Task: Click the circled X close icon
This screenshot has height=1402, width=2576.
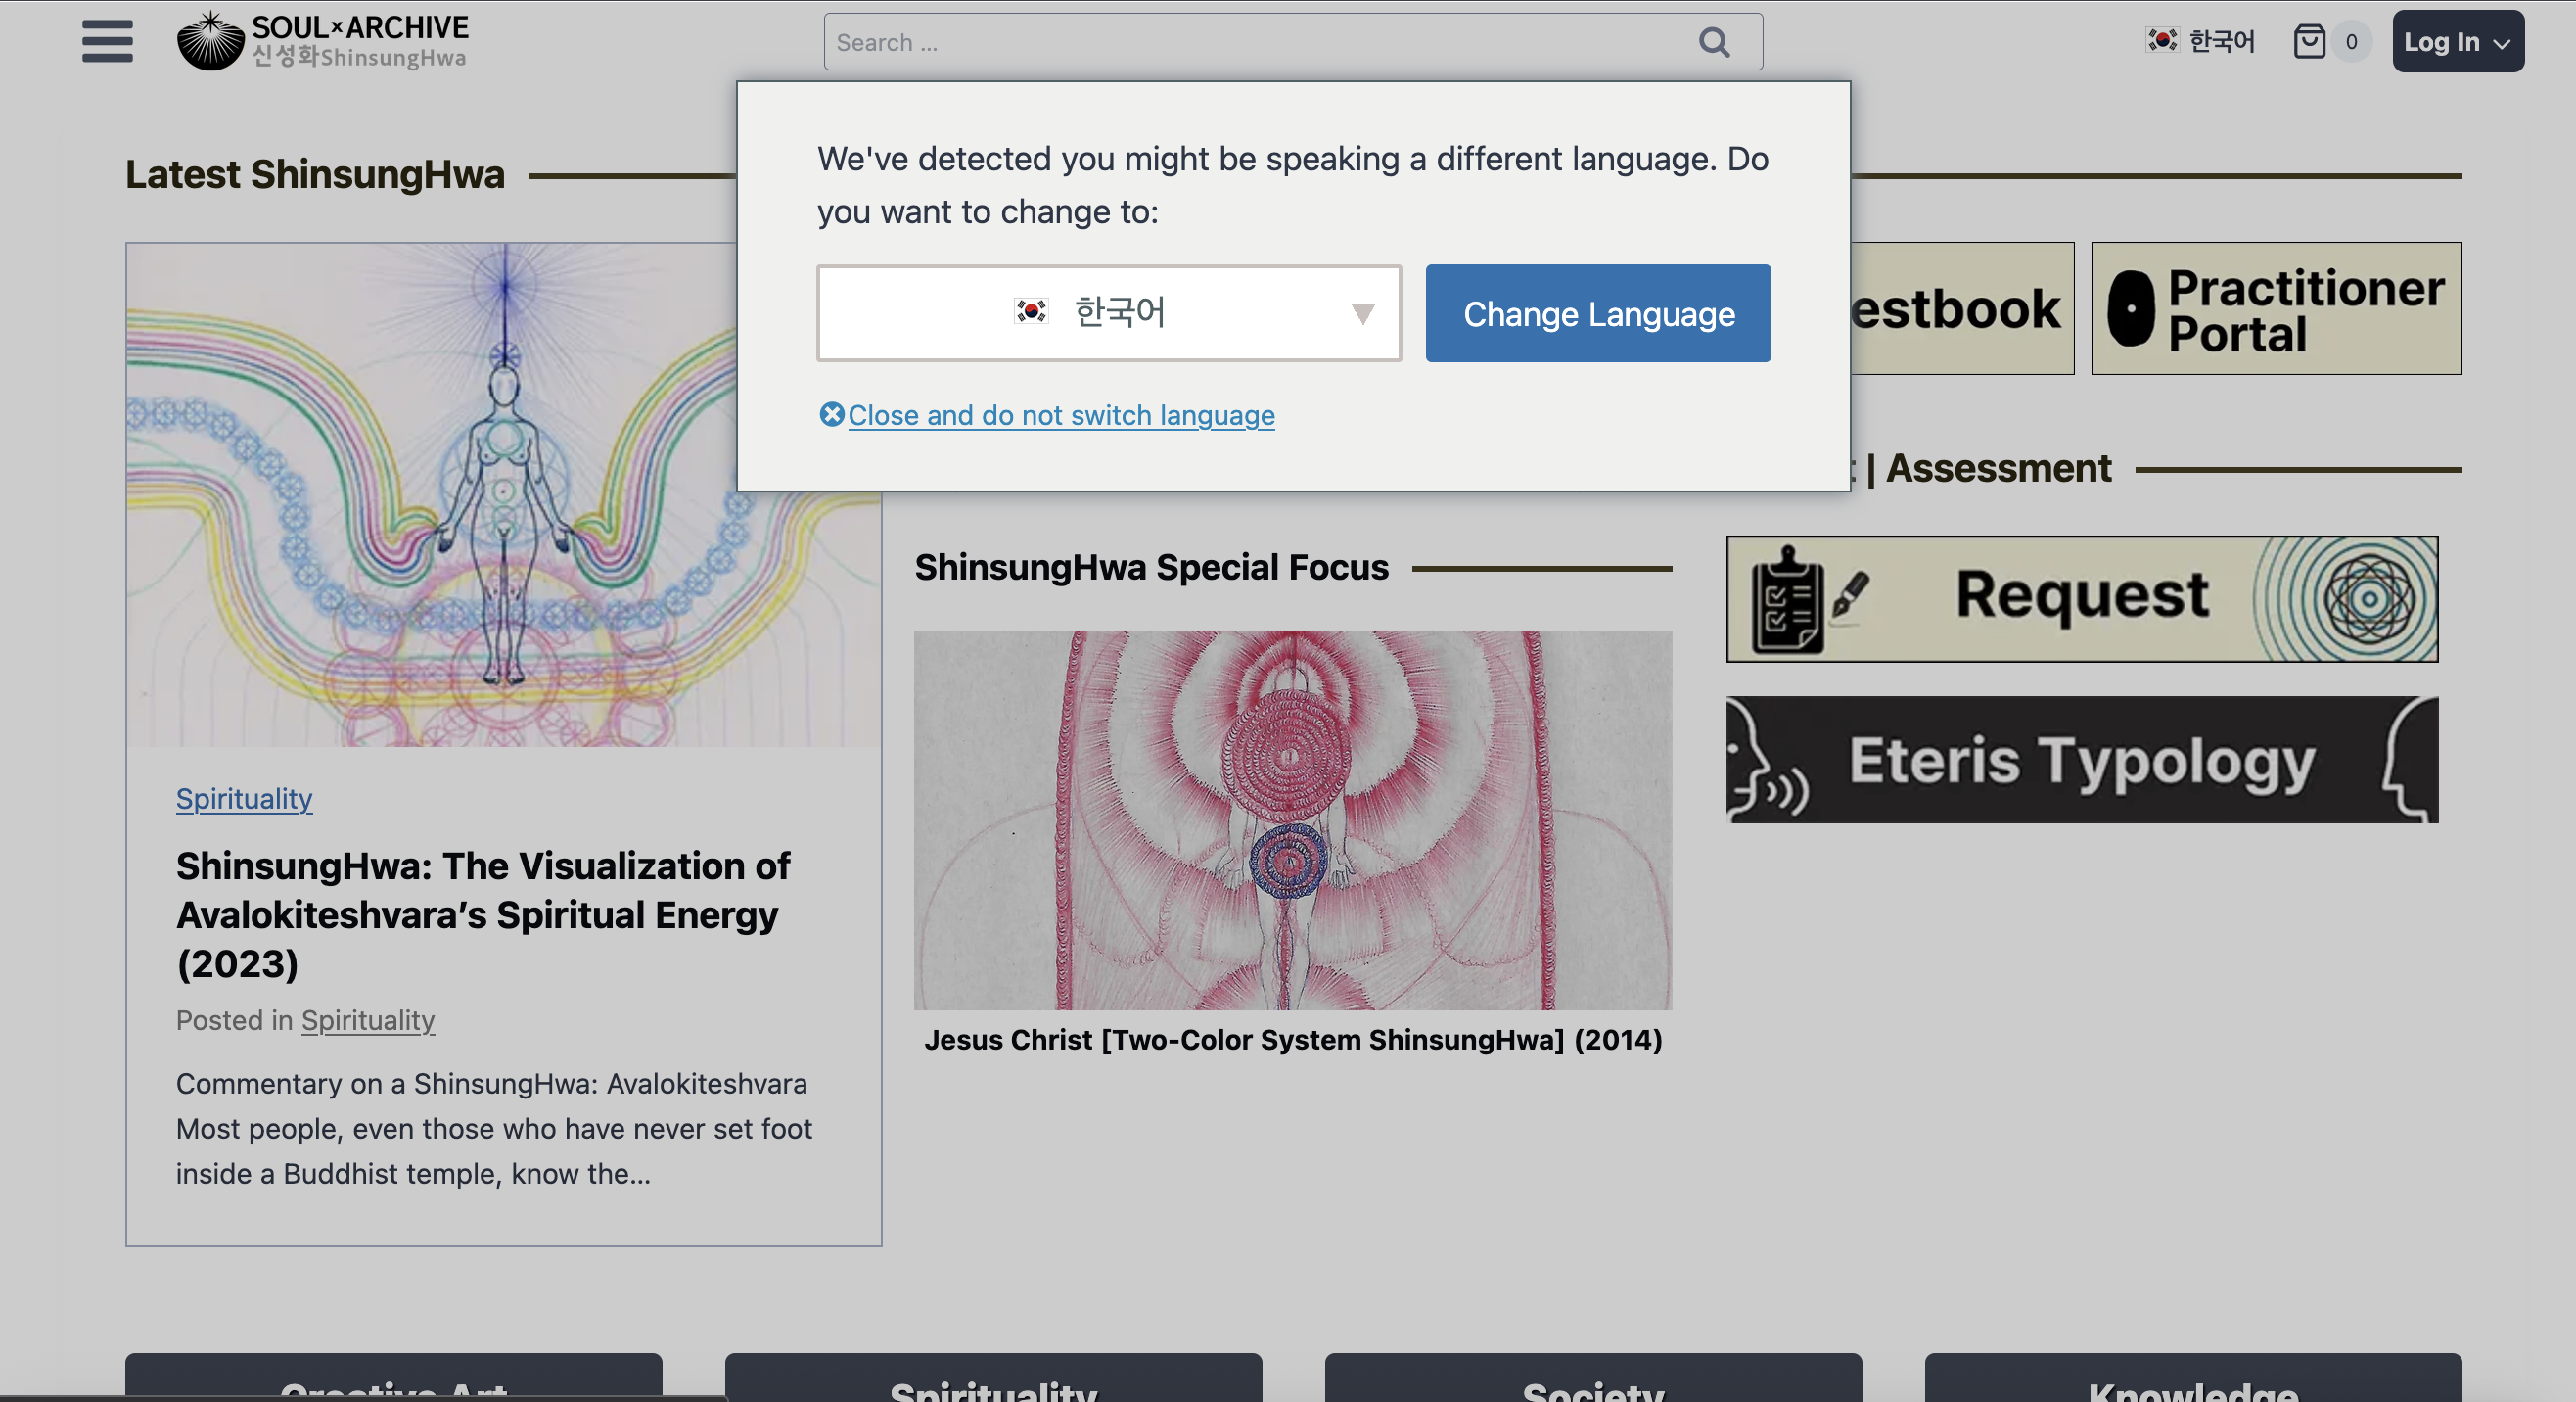Action: point(831,414)
